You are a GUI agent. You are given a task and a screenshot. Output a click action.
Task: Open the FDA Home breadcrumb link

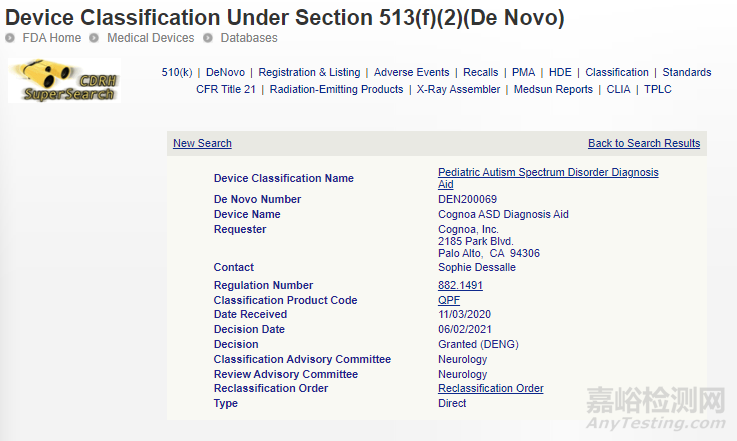(51, 38)
